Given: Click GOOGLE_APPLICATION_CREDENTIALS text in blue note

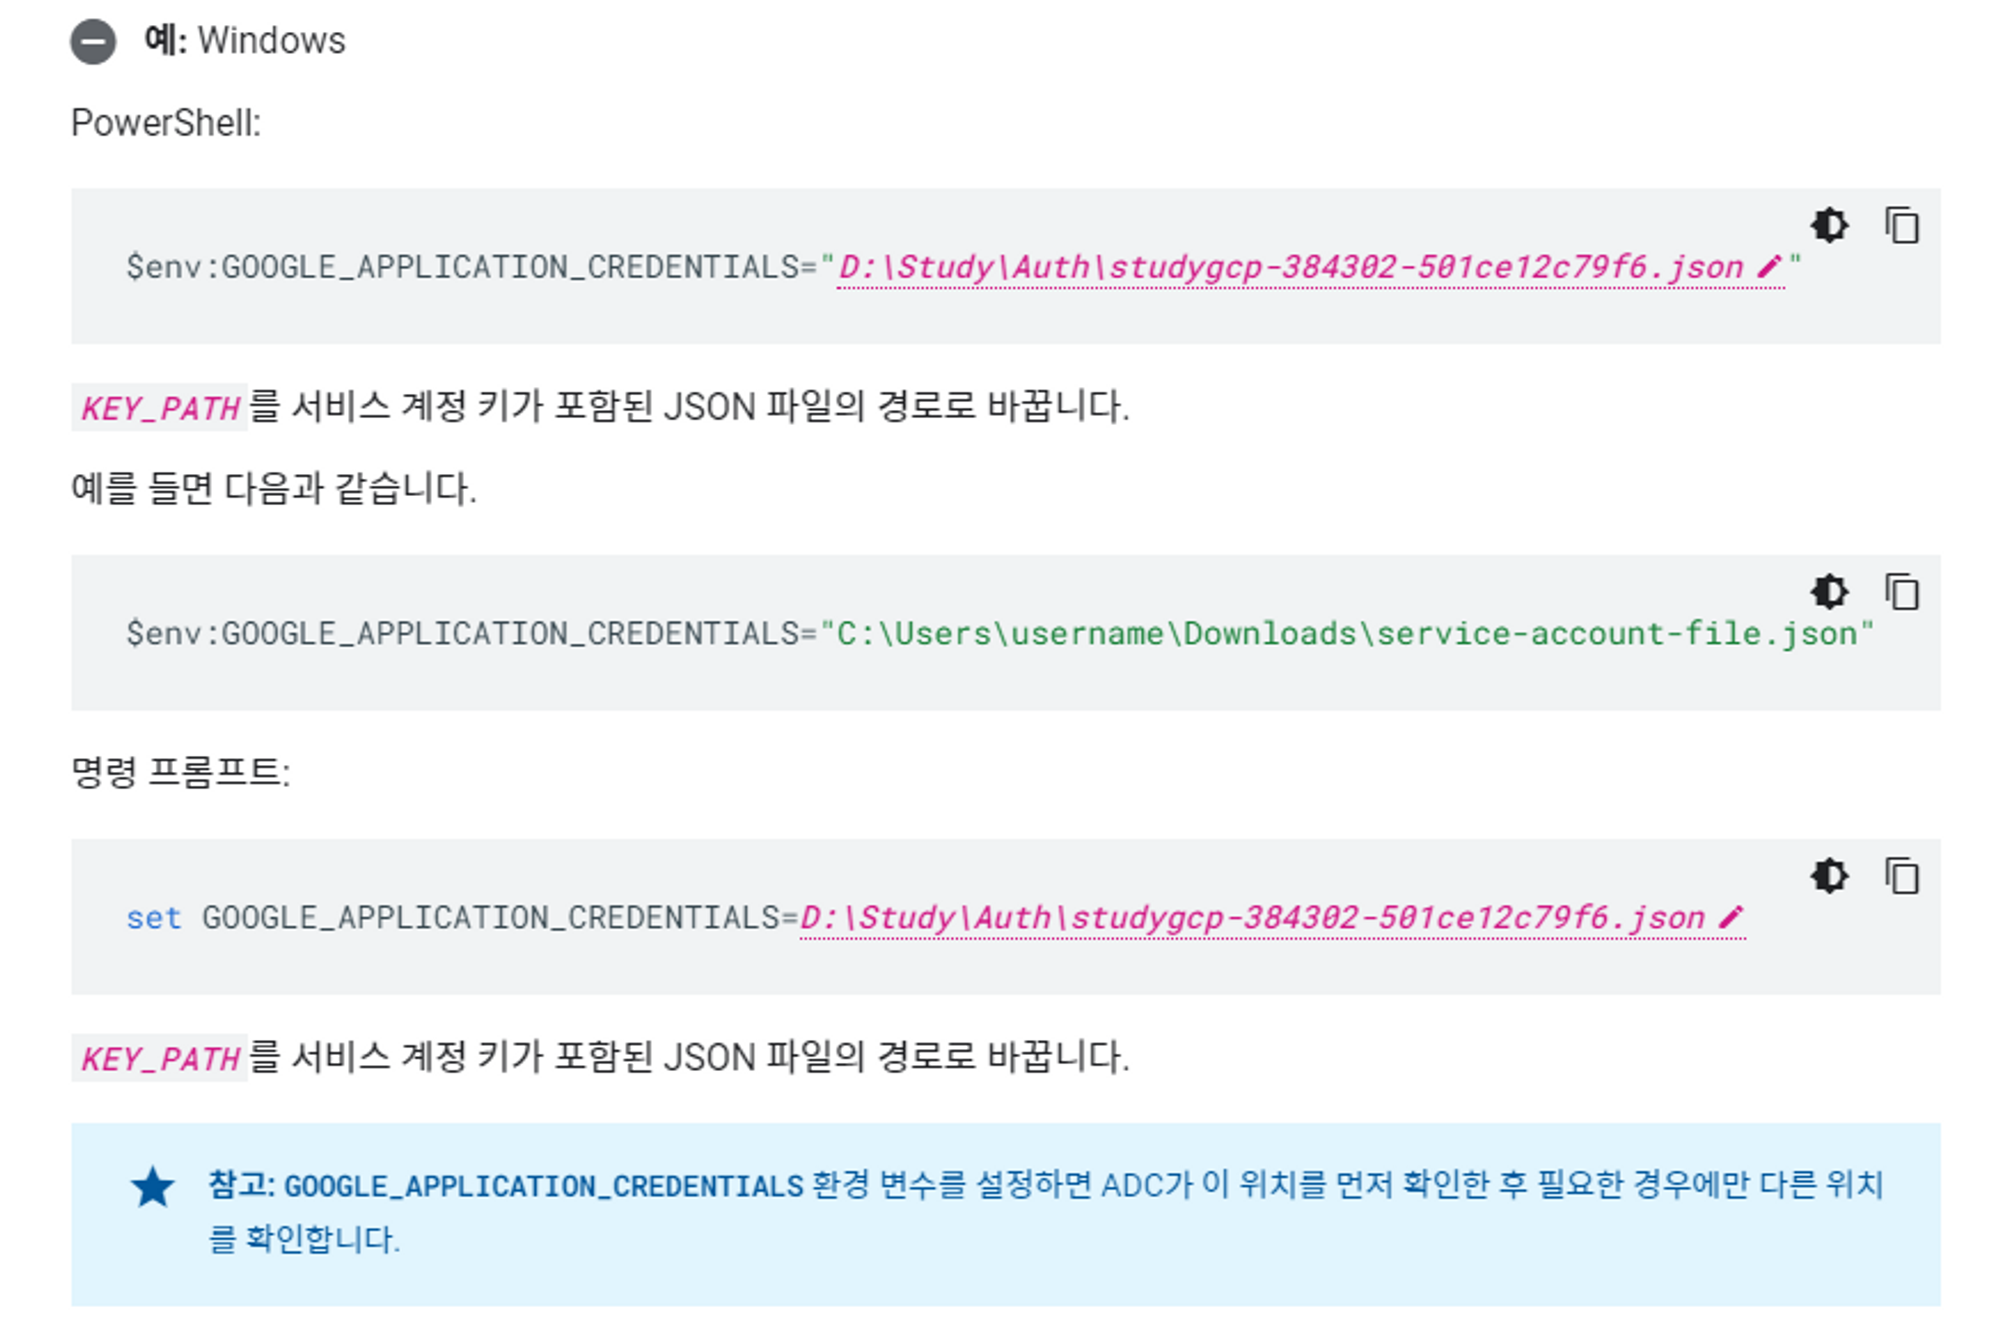Looking at the screenshot, I should tap(543, 1186).
